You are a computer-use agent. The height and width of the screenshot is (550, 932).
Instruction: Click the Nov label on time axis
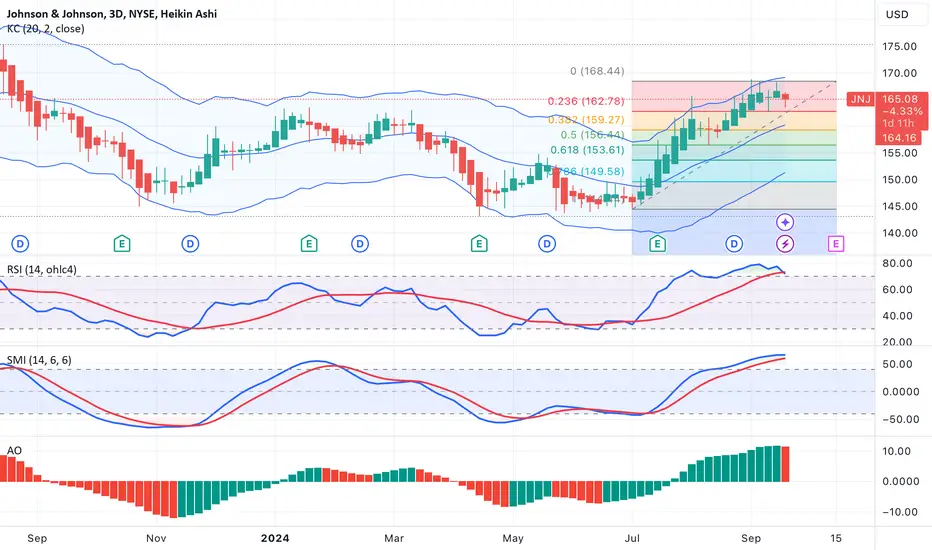click(x=156, y=538)
